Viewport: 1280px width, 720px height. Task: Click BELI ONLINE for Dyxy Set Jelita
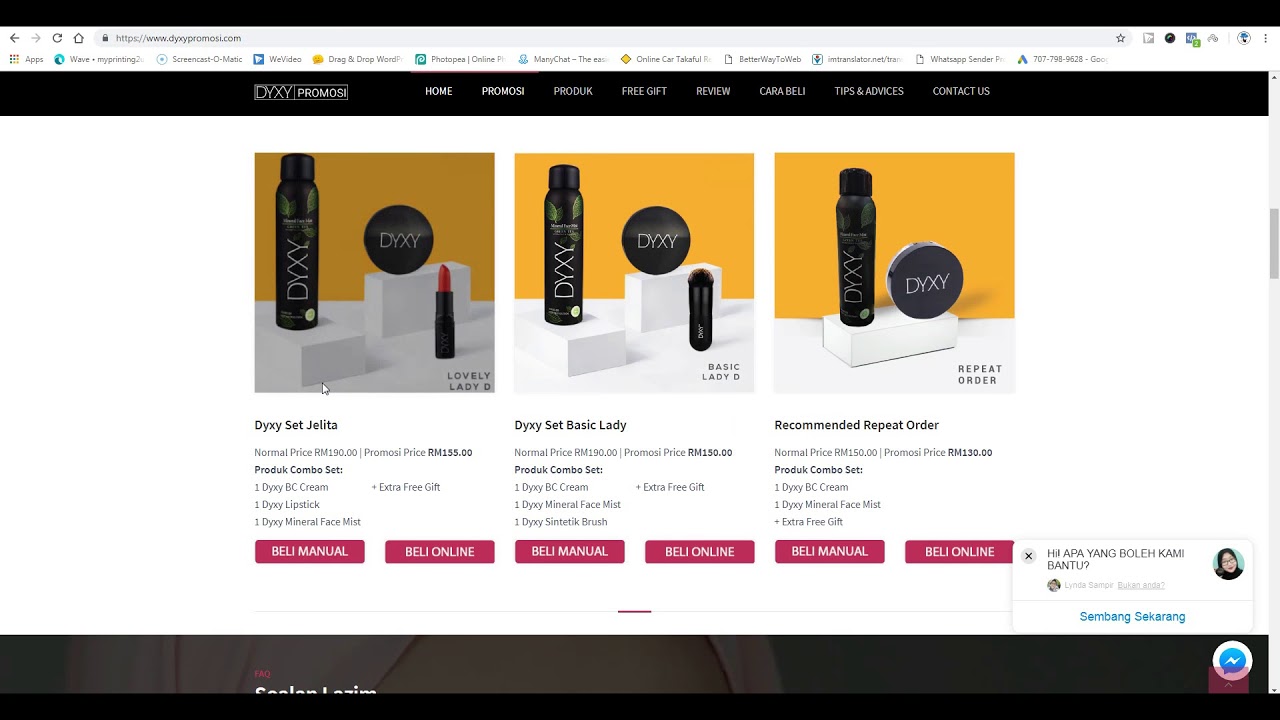click(440, 552)
